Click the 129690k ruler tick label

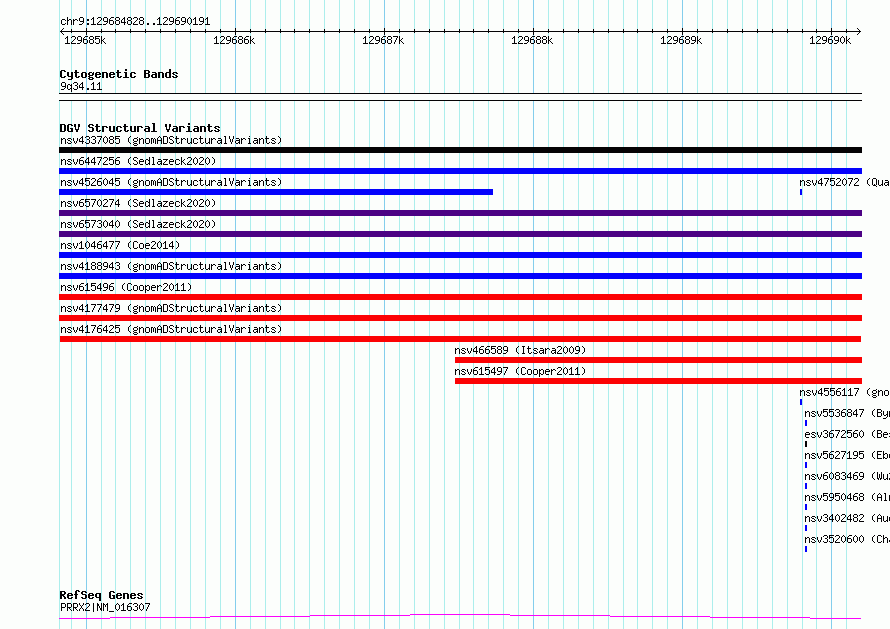830,40
